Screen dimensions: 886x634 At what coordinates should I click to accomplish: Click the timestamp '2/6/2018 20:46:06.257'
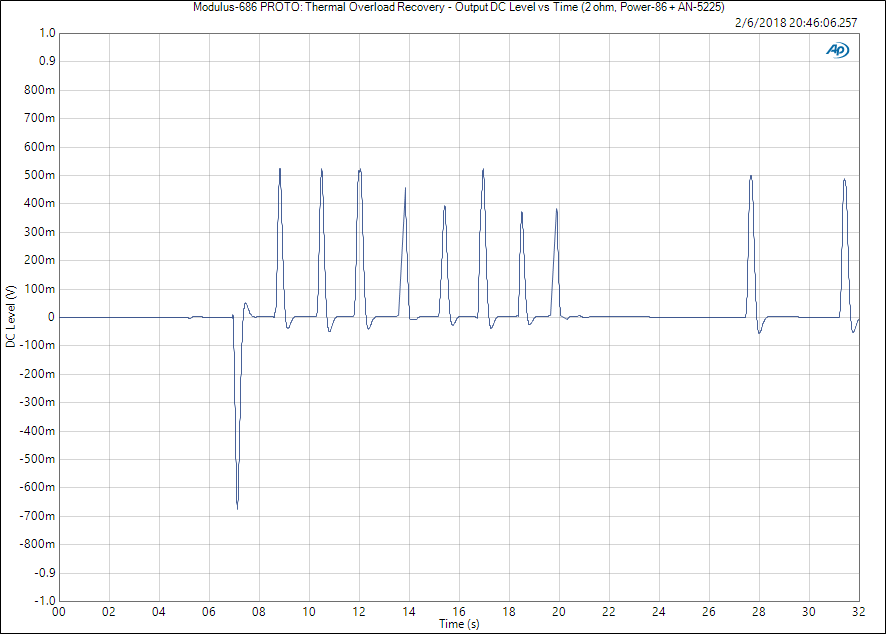[x=796, y=23]
